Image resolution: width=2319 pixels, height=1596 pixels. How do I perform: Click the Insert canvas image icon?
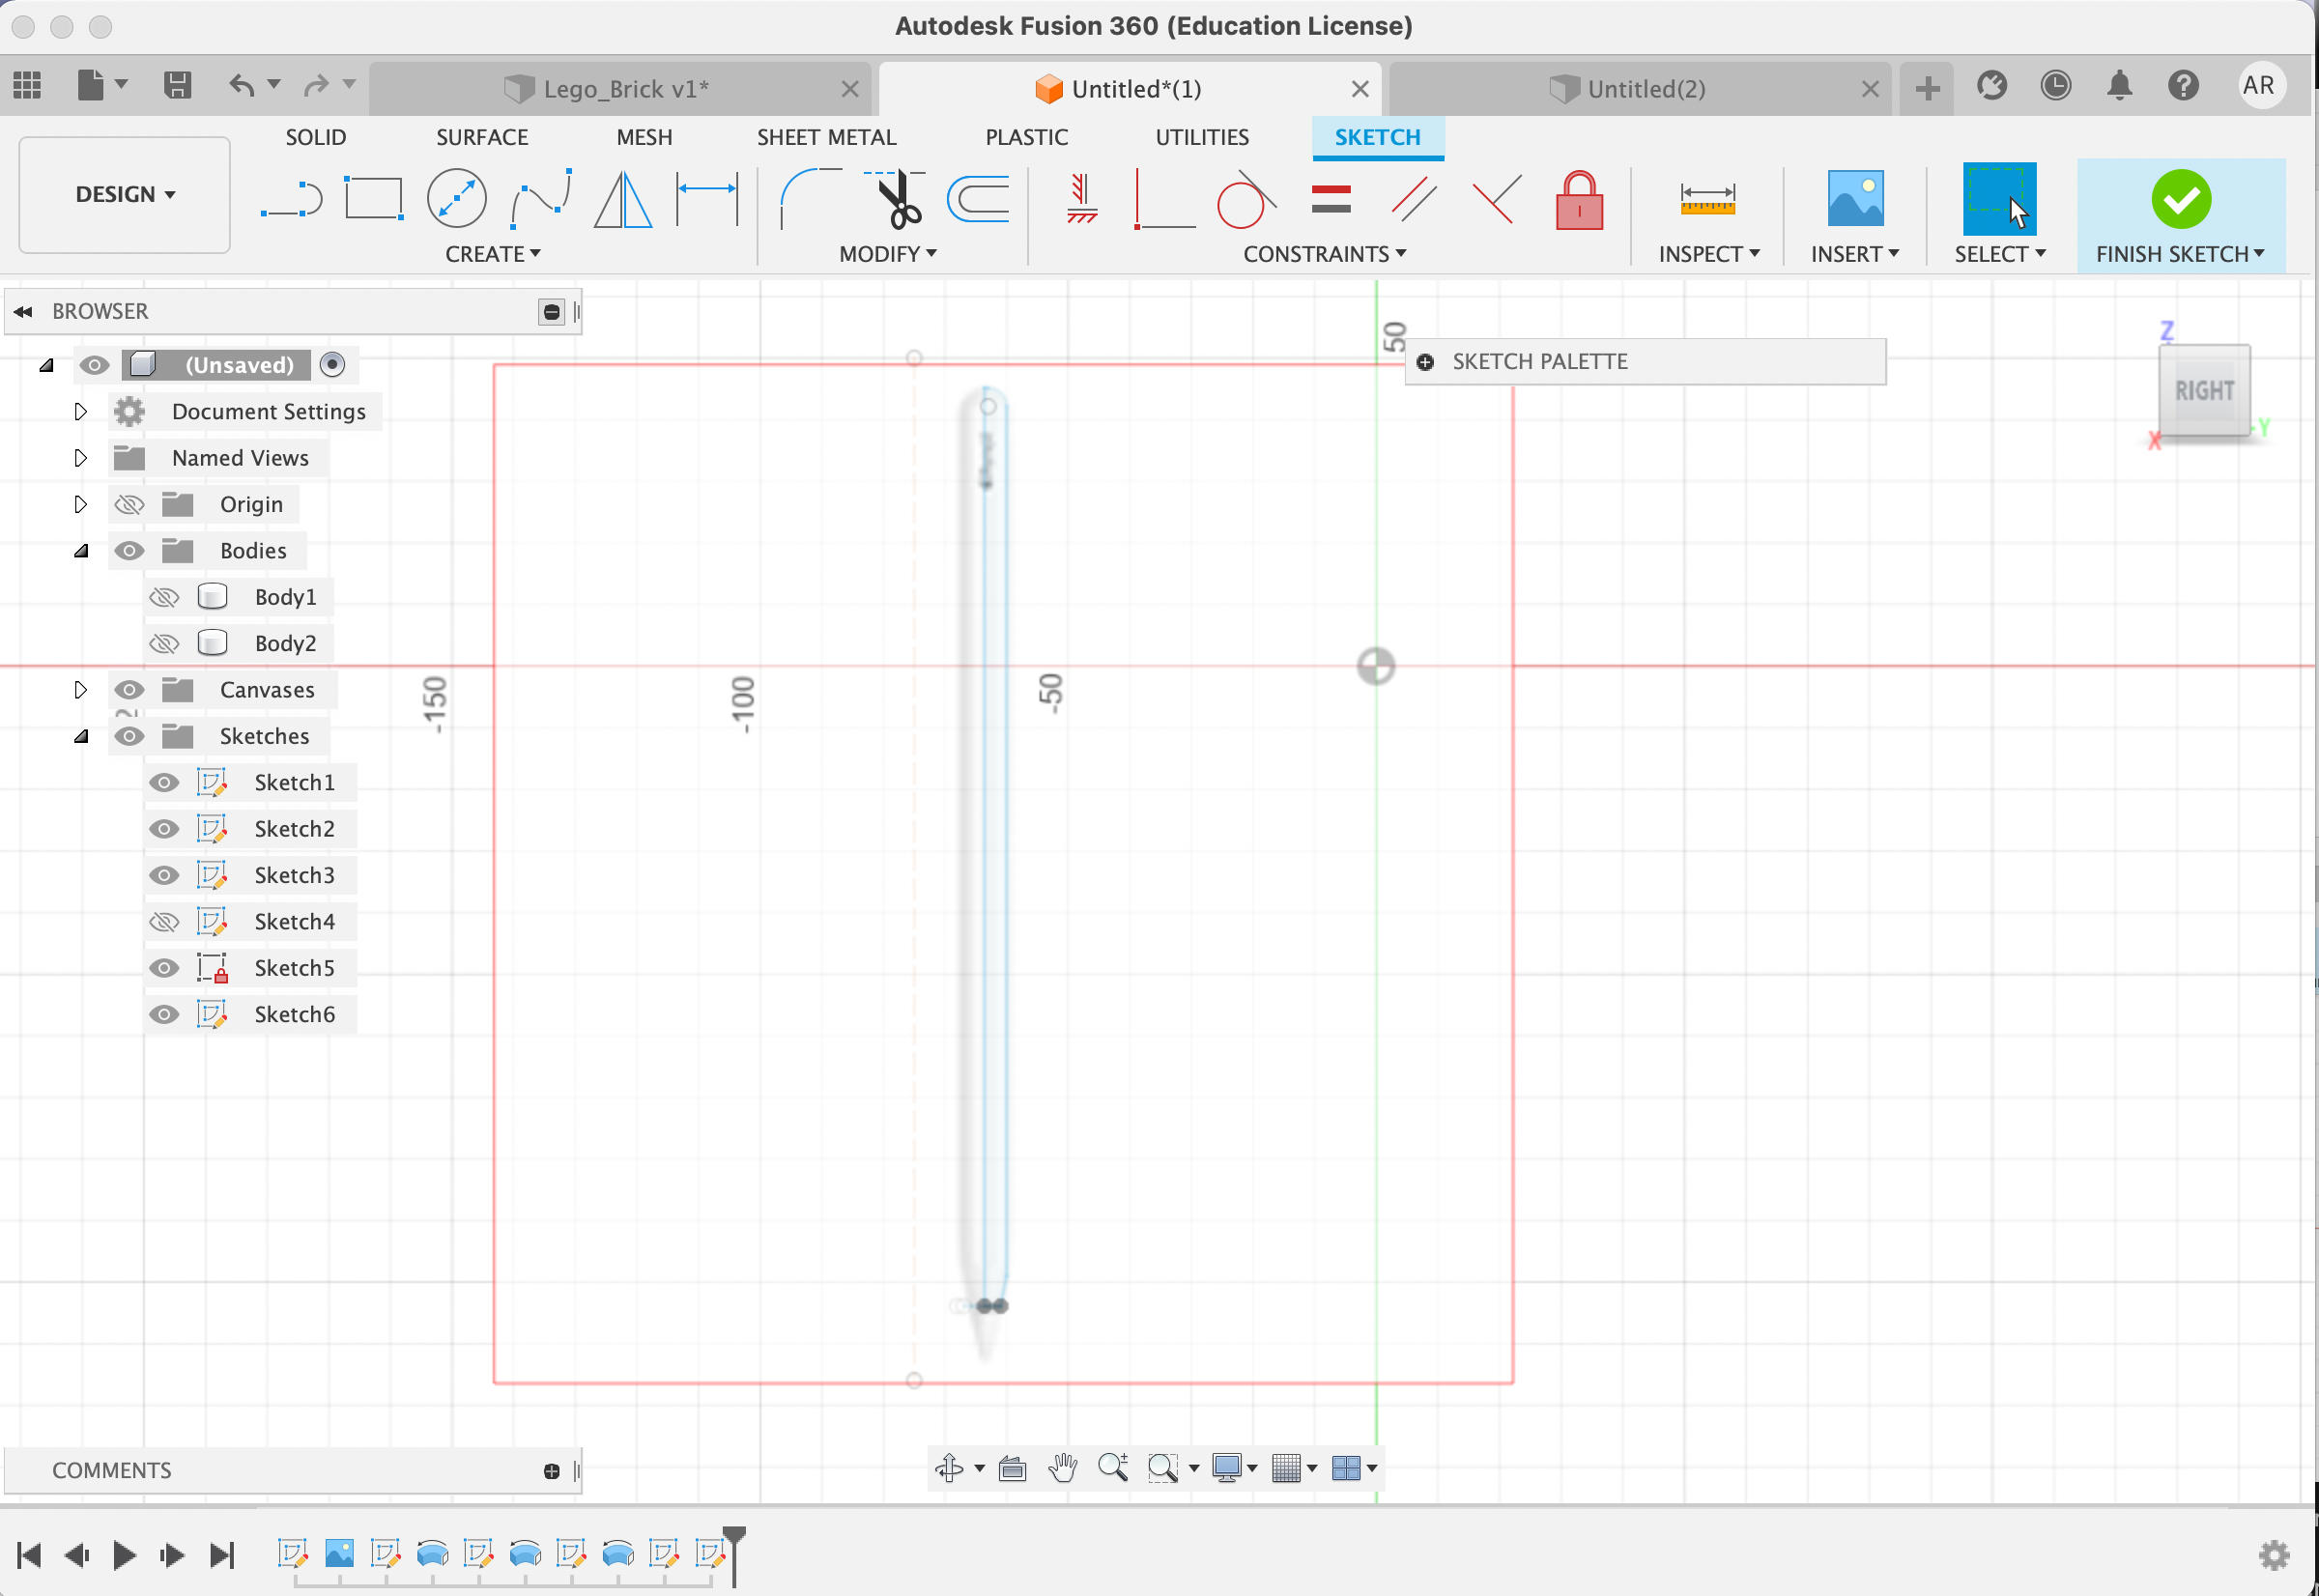[1855, 198]
